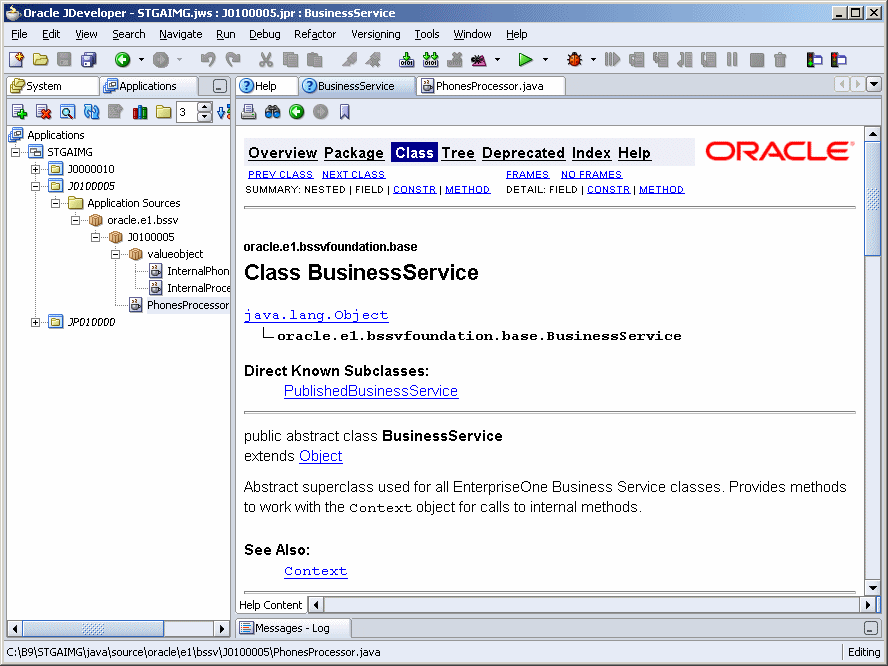Click the binoculars Find icon in help viewer

[272, 112]
